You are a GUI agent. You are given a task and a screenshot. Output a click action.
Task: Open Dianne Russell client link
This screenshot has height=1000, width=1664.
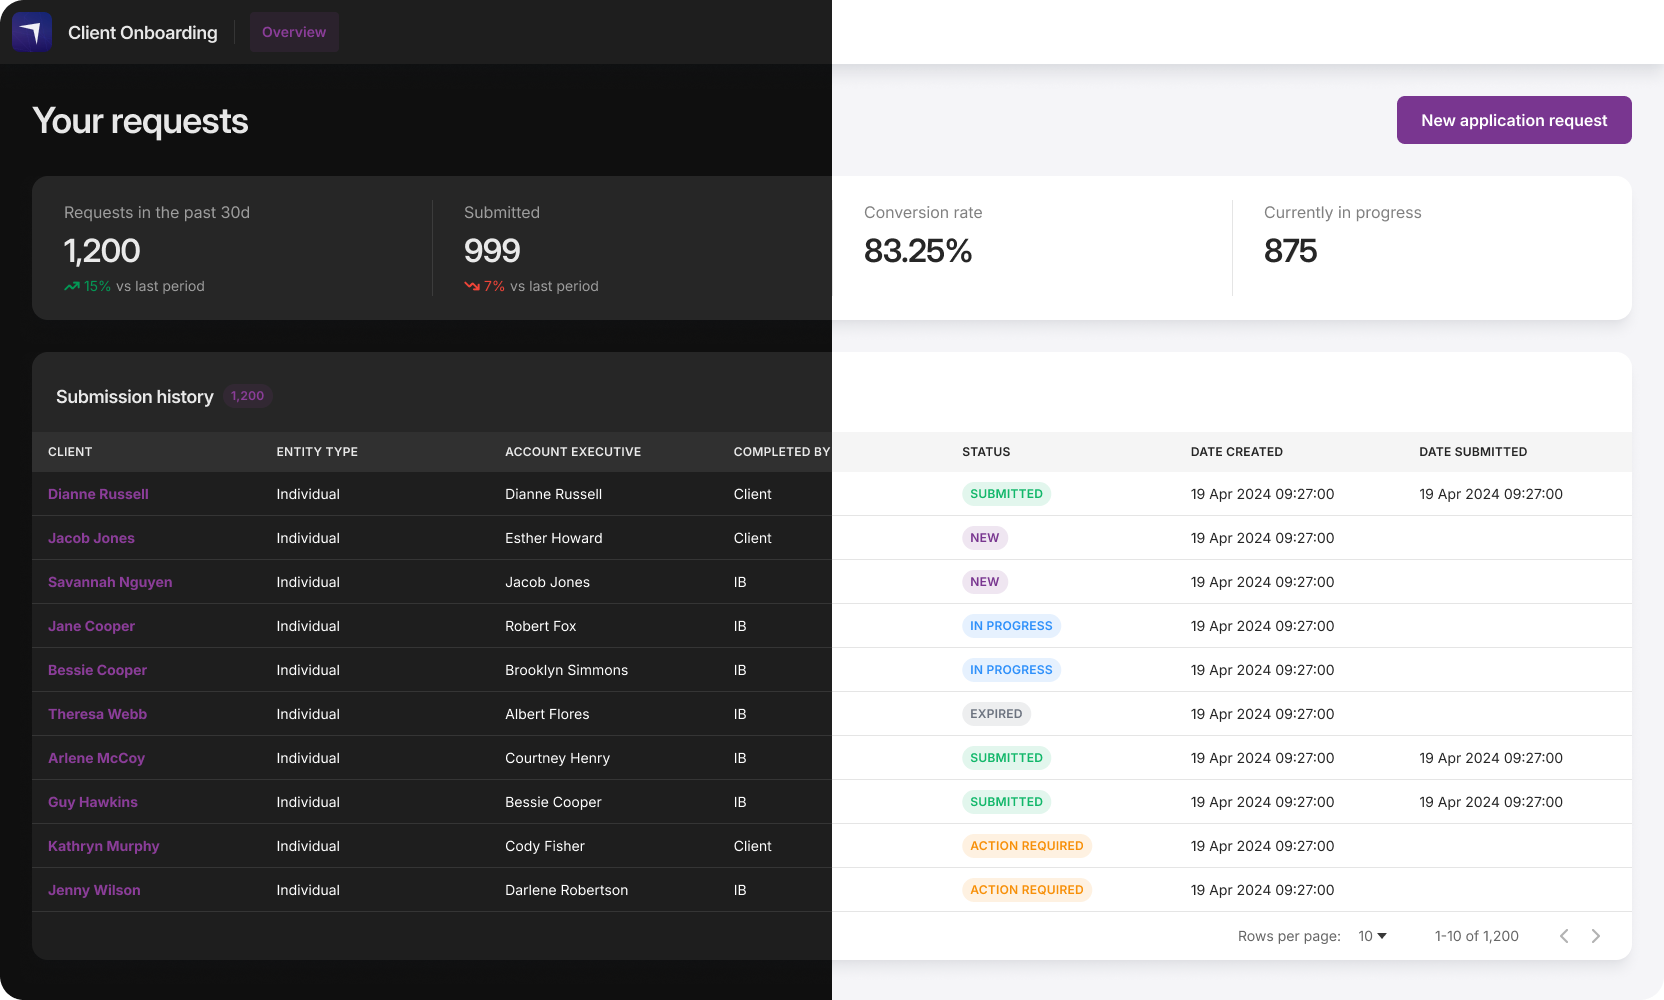(98, 494)
